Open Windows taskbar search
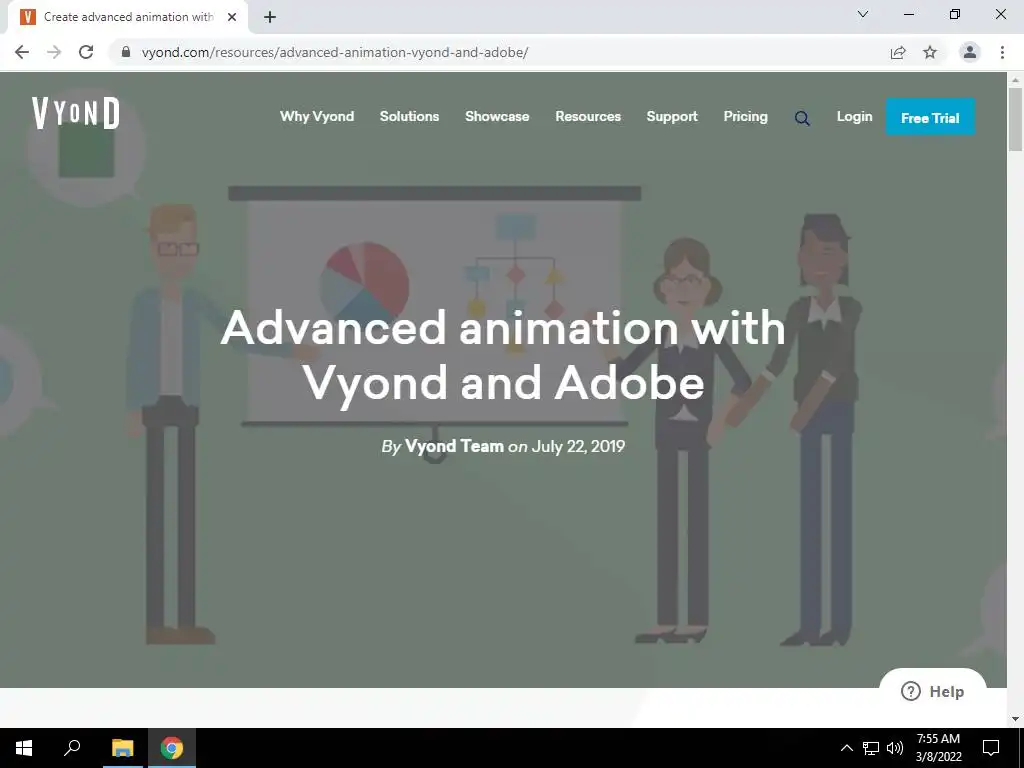Viewport: 1024px width, 768px height. coord(72,748)
